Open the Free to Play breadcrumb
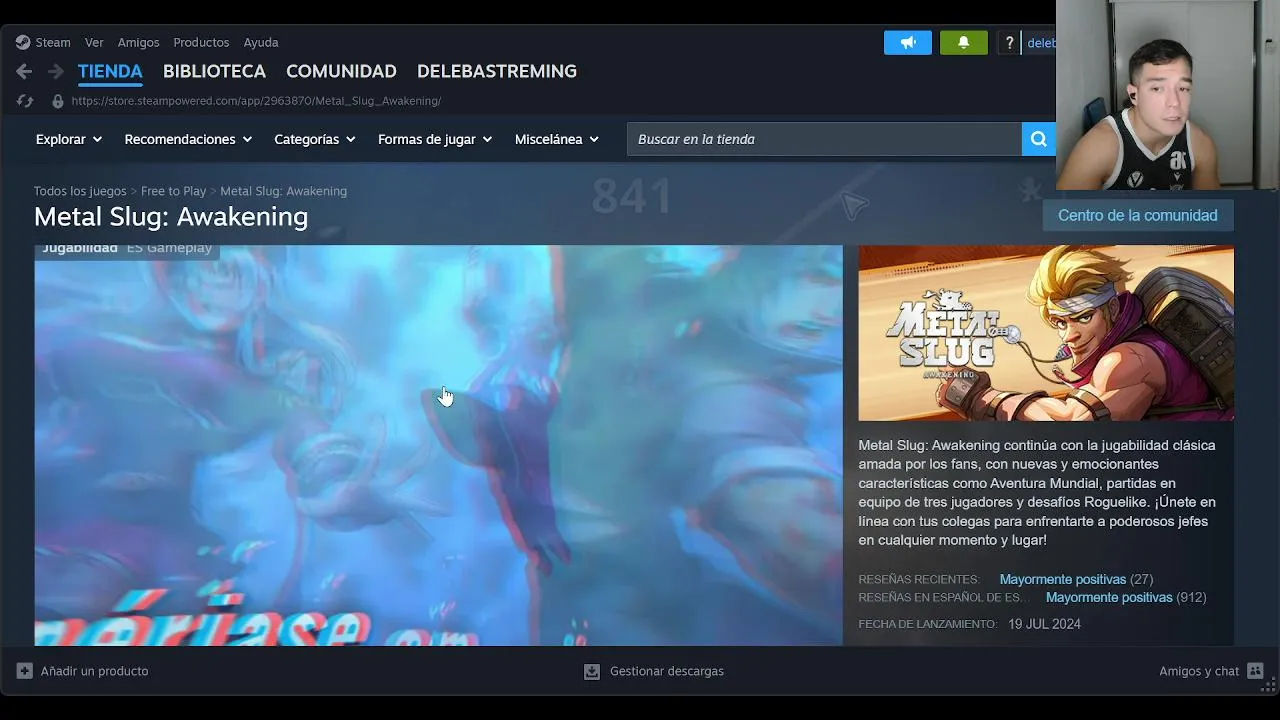 coord(173,191)
